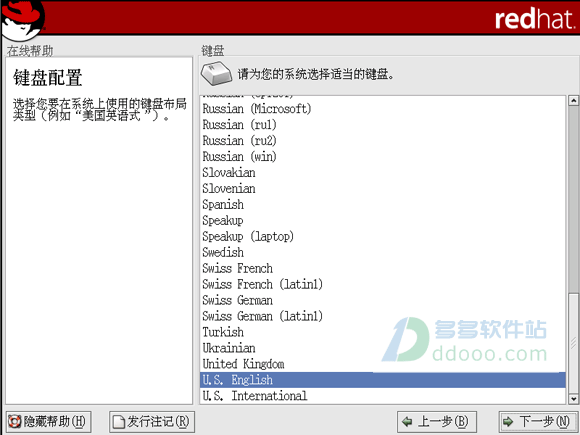Select Swiss German without latin1

[x=382, y=300]
